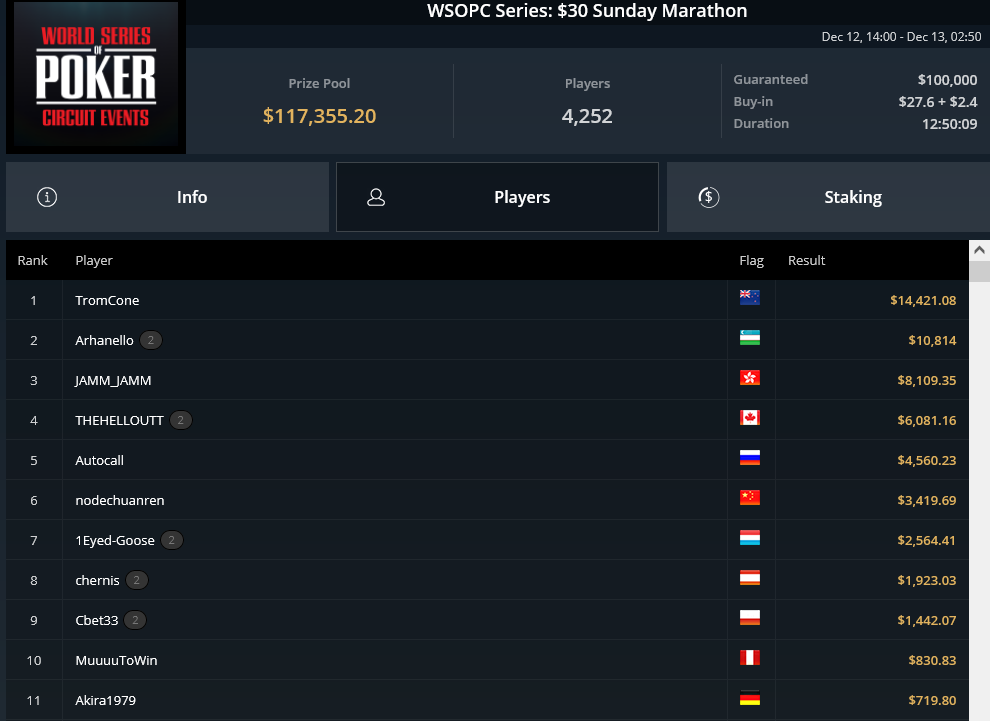Click the Info tab's circled i icon
990x721 pixels.
tap(47, 197)
